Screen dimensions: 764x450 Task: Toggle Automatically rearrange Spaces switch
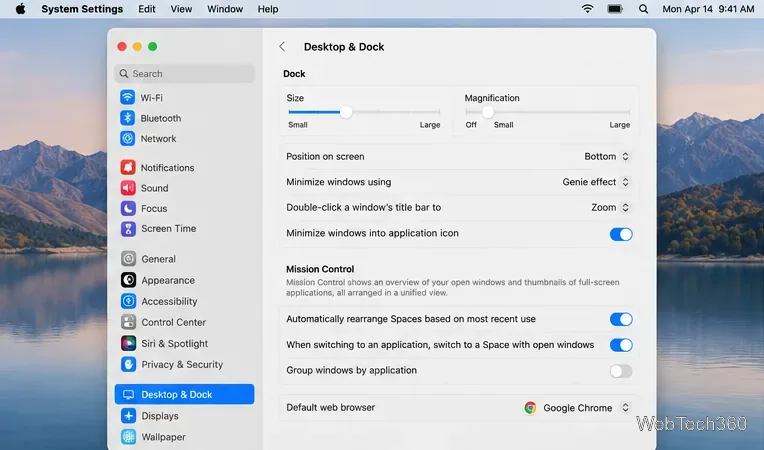point(621,319)
